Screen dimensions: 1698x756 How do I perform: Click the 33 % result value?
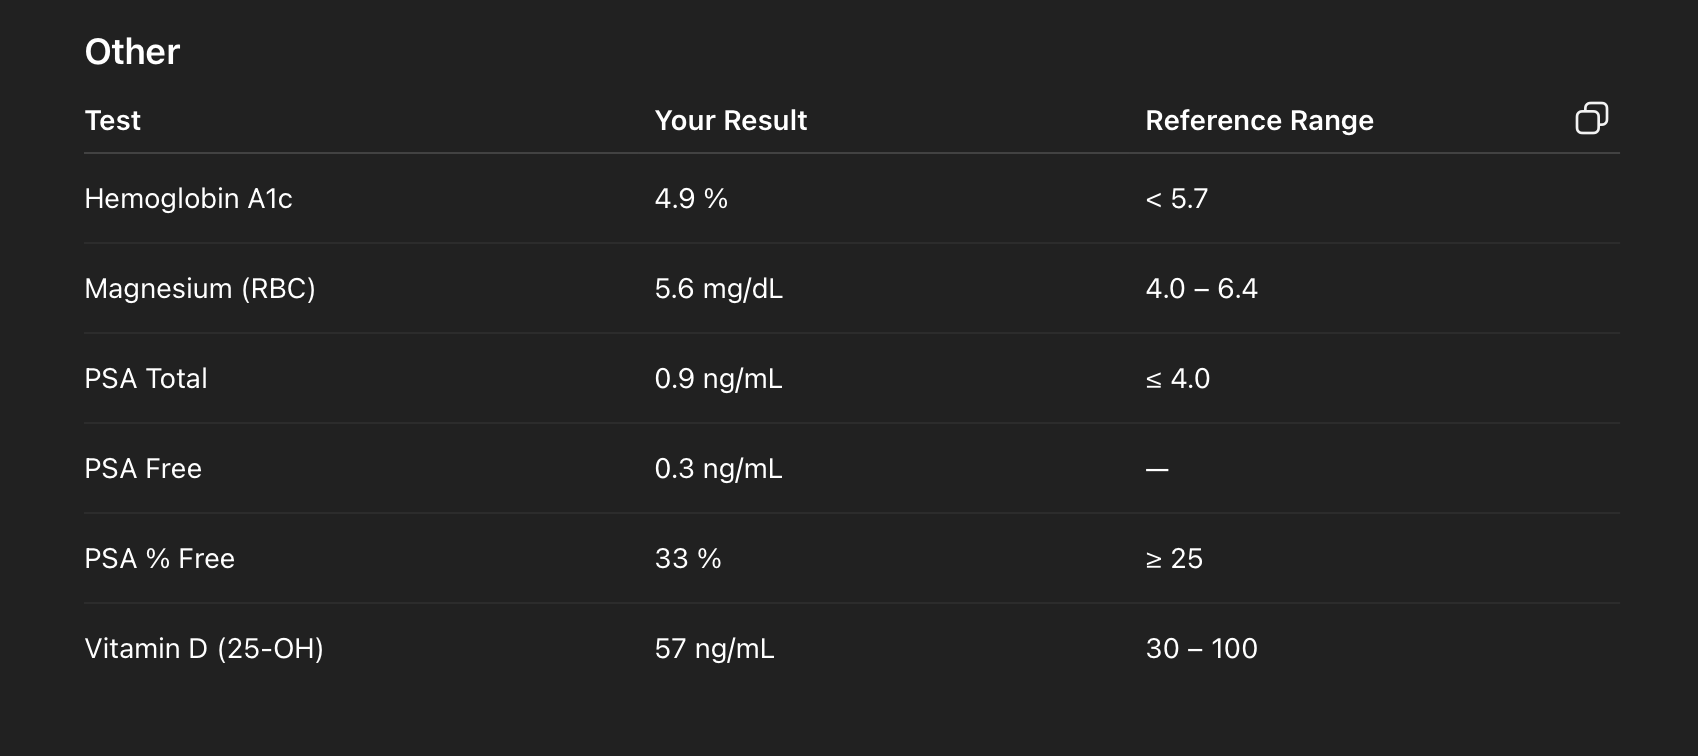(x=688, y=559)
